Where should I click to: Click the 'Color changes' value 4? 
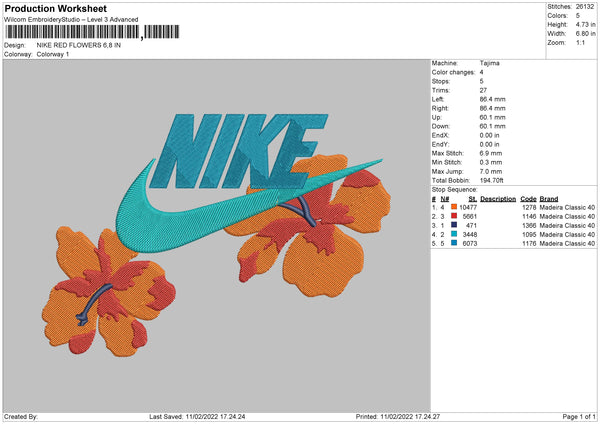tap(481, 72)
